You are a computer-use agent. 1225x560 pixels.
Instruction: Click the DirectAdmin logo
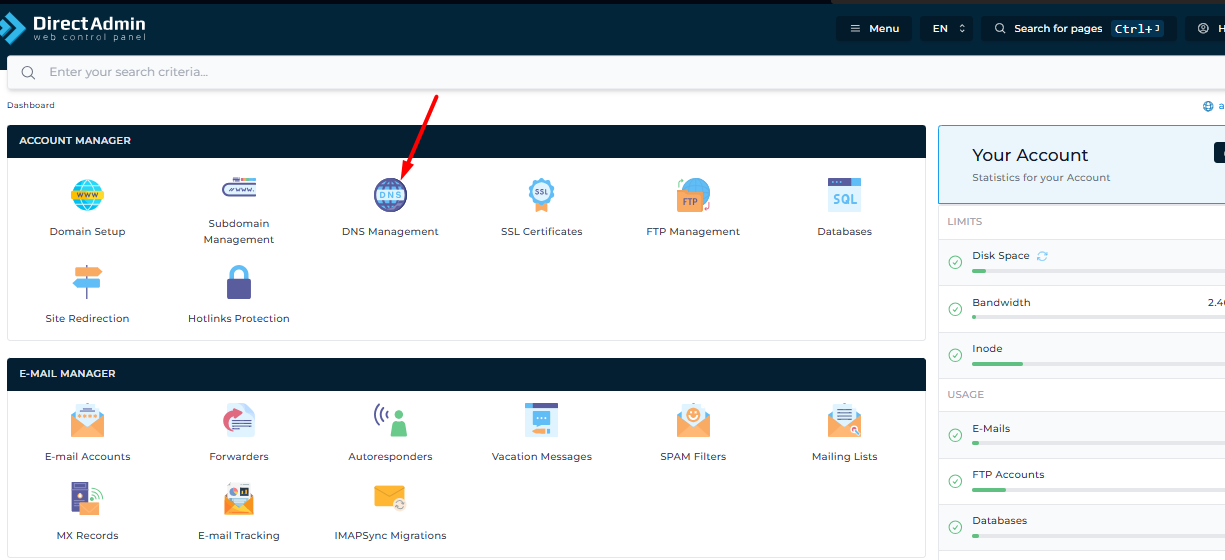[x=74, y=27]
